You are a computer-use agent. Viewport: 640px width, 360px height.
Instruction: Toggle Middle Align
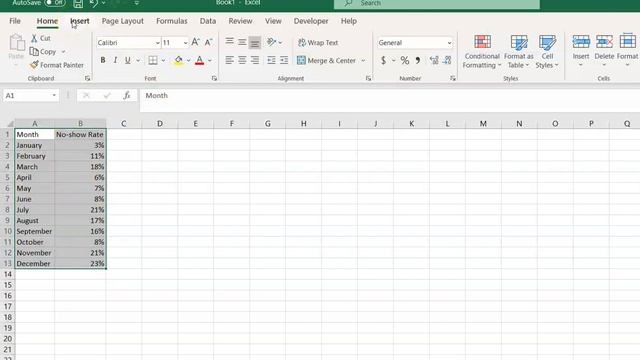pos(242,42)
